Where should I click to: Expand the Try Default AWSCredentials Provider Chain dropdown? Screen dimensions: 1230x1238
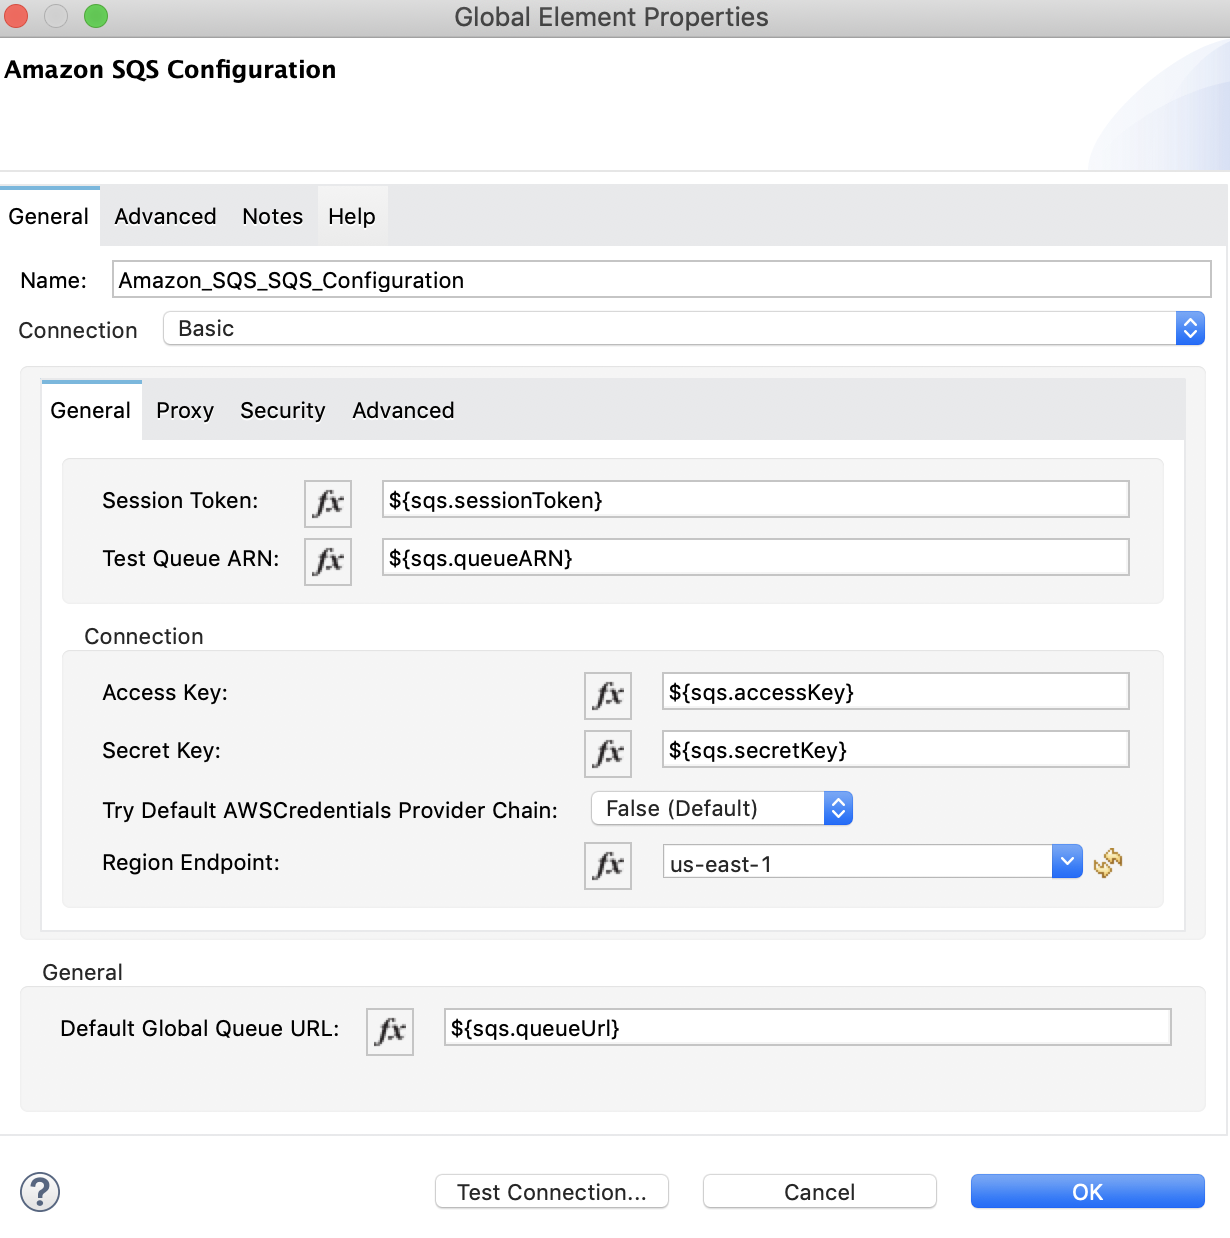click(x=722, y=808)
